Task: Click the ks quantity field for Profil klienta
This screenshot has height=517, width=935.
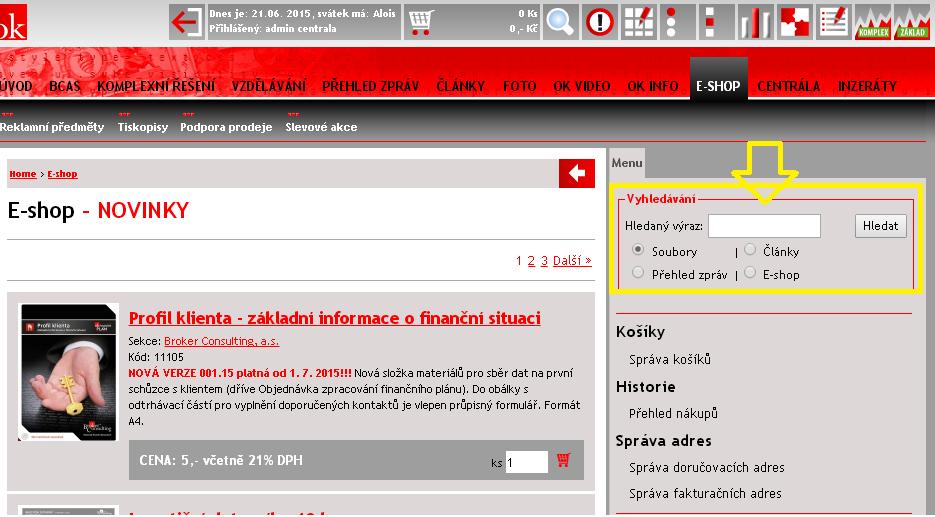Action: point(527,462)
